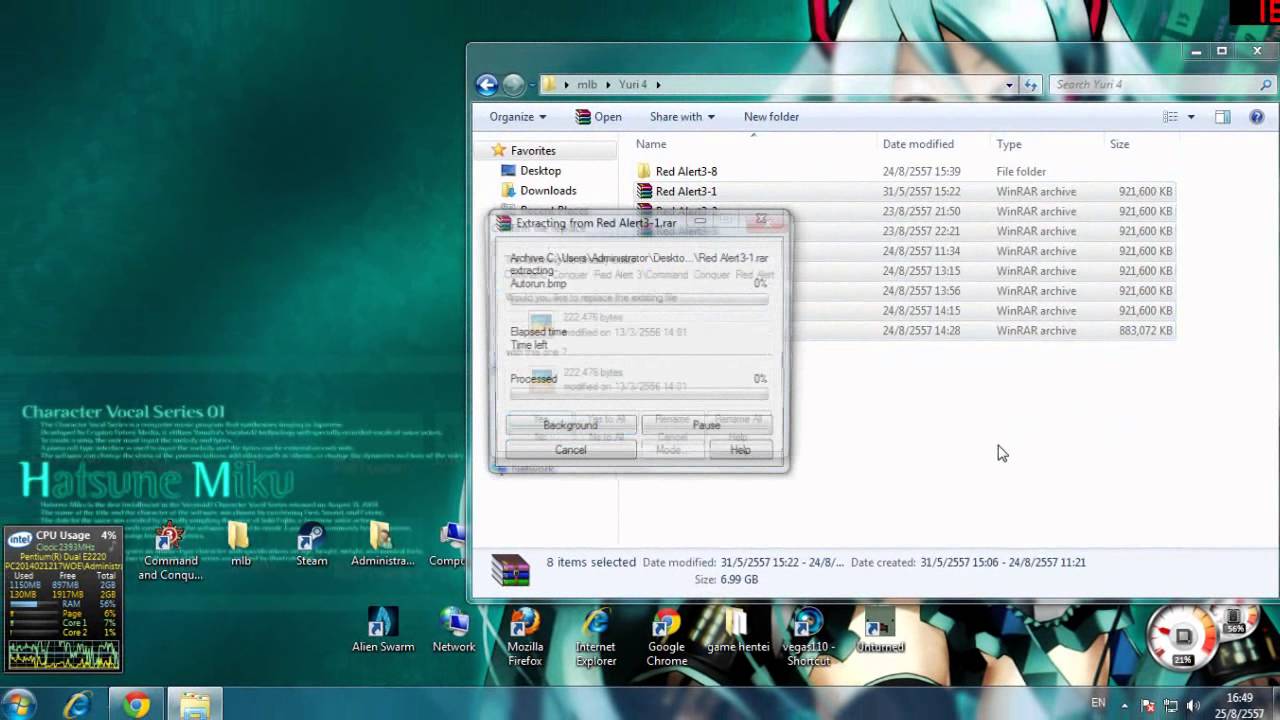Open Steam desktop shortcut
Screen dimensions: 1280x720
[x=311, y=544]
